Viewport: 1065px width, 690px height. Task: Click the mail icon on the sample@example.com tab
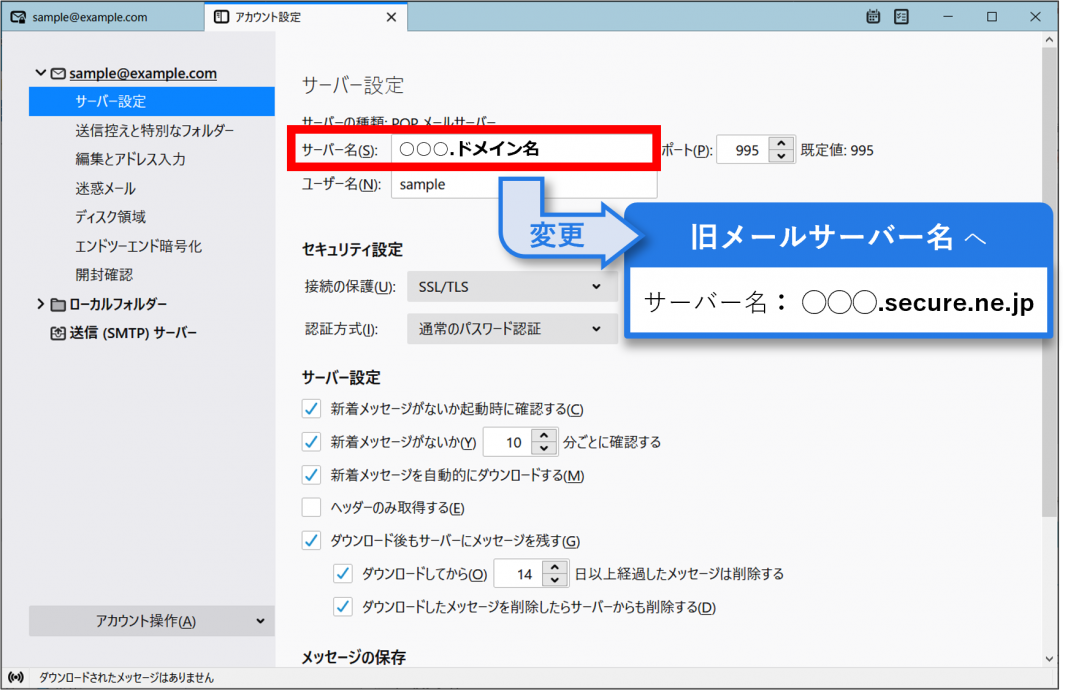(17, 17)
